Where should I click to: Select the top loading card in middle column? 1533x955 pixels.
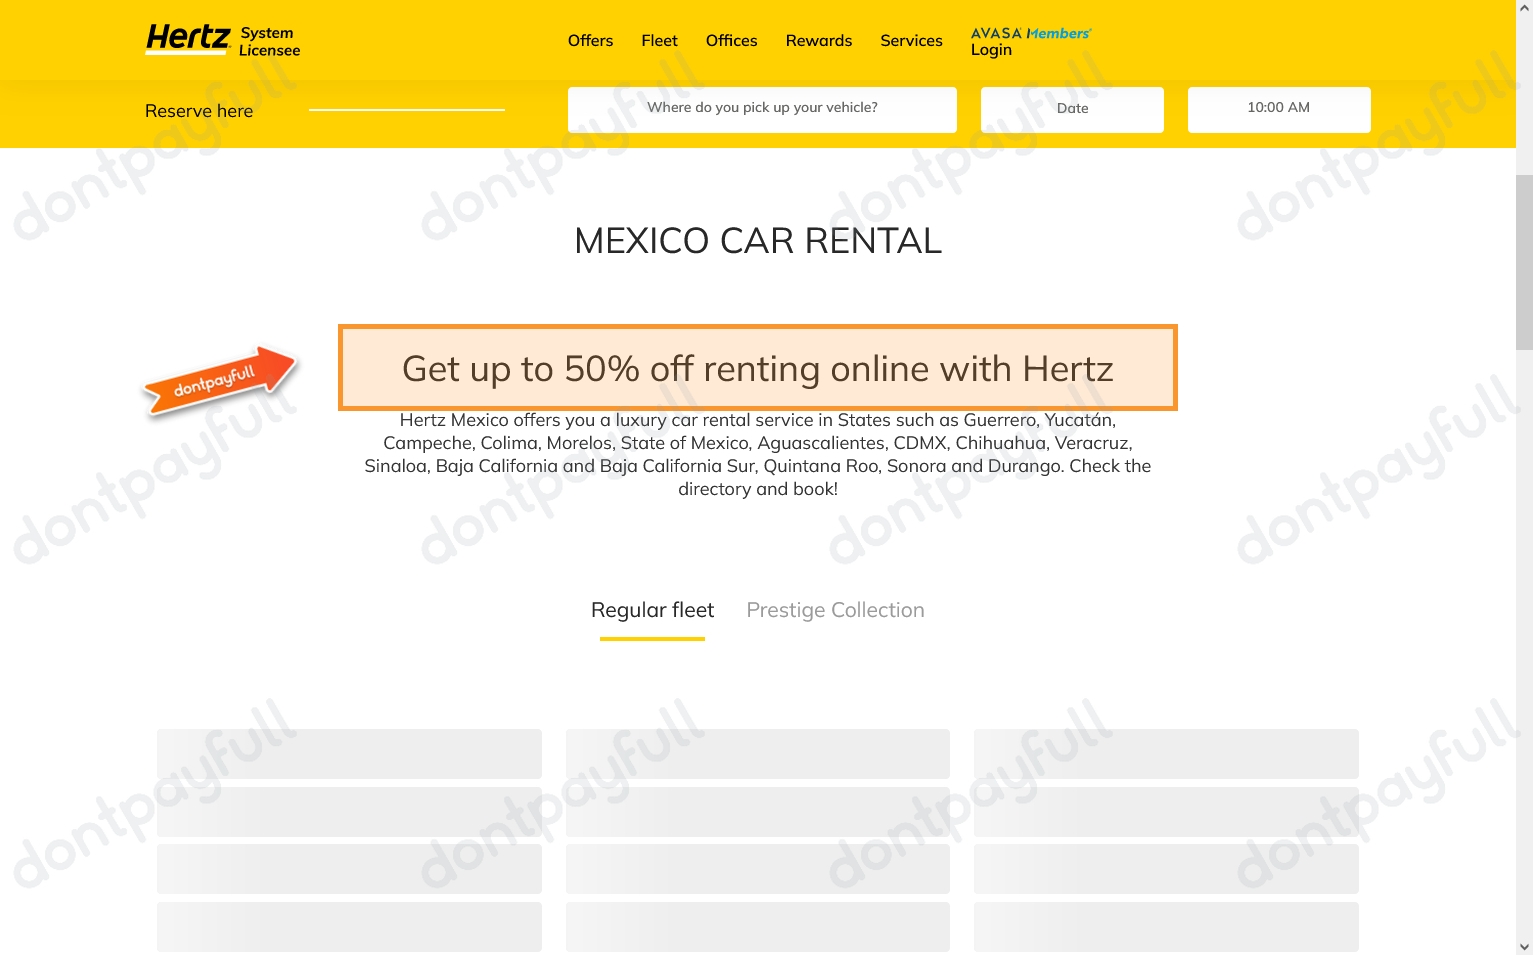[x=757, y=754]
